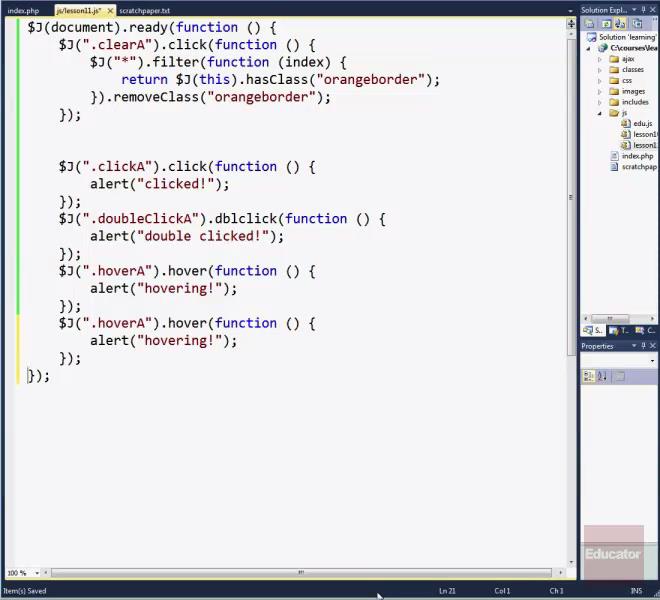Expand the classes folder

pos(600,70)
